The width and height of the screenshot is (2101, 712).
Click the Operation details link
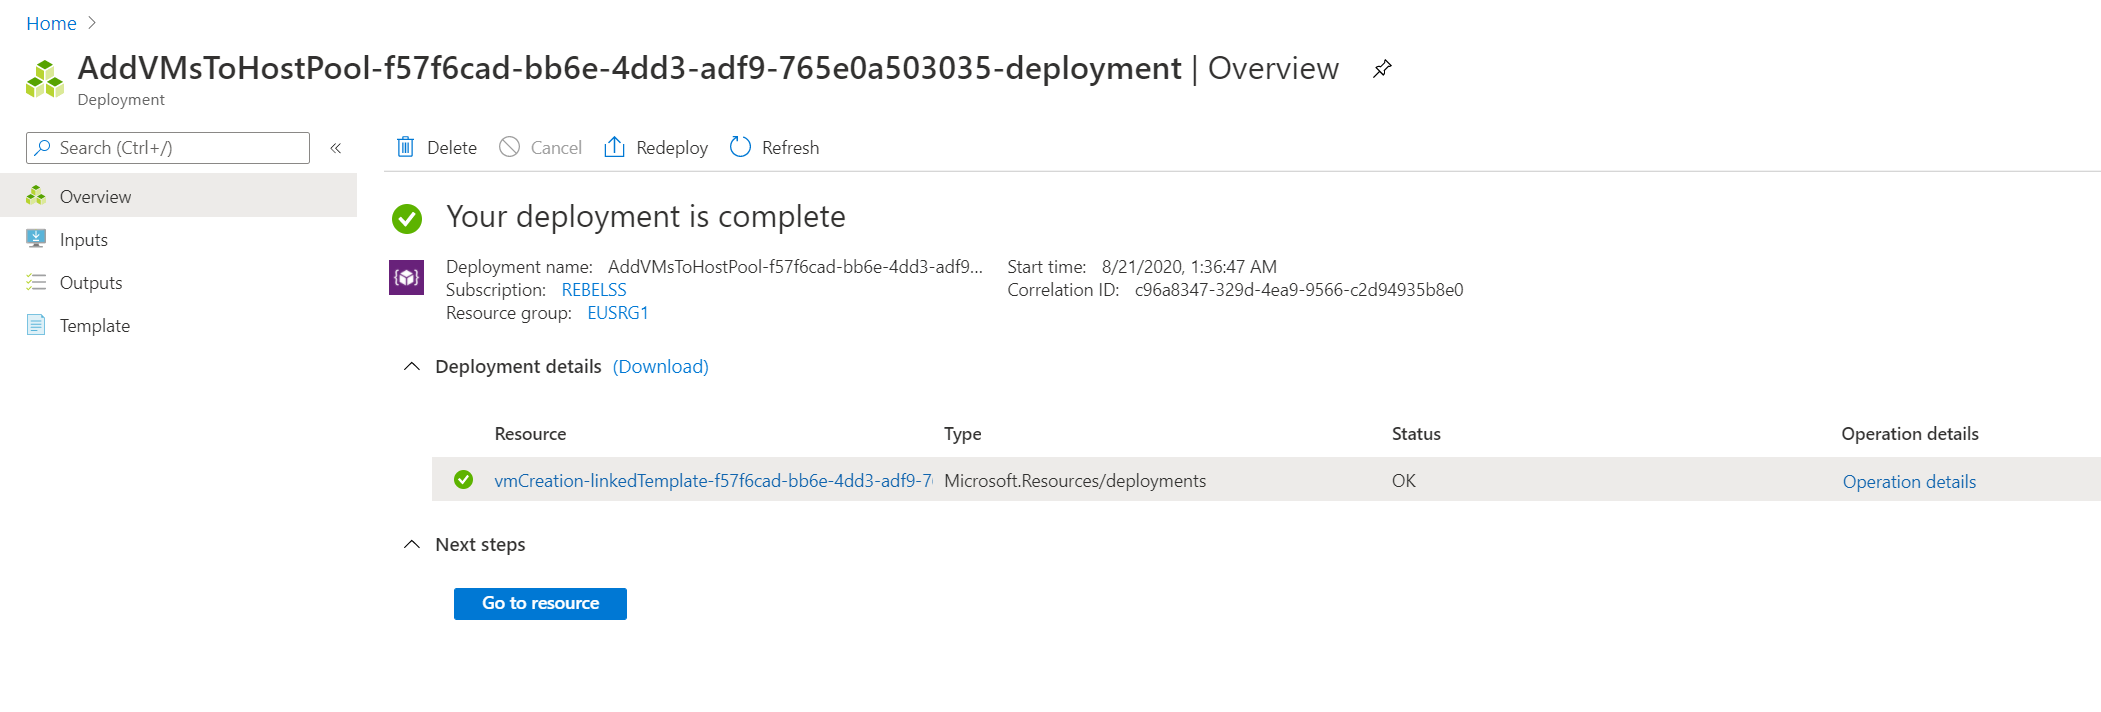coord(1909,482)
